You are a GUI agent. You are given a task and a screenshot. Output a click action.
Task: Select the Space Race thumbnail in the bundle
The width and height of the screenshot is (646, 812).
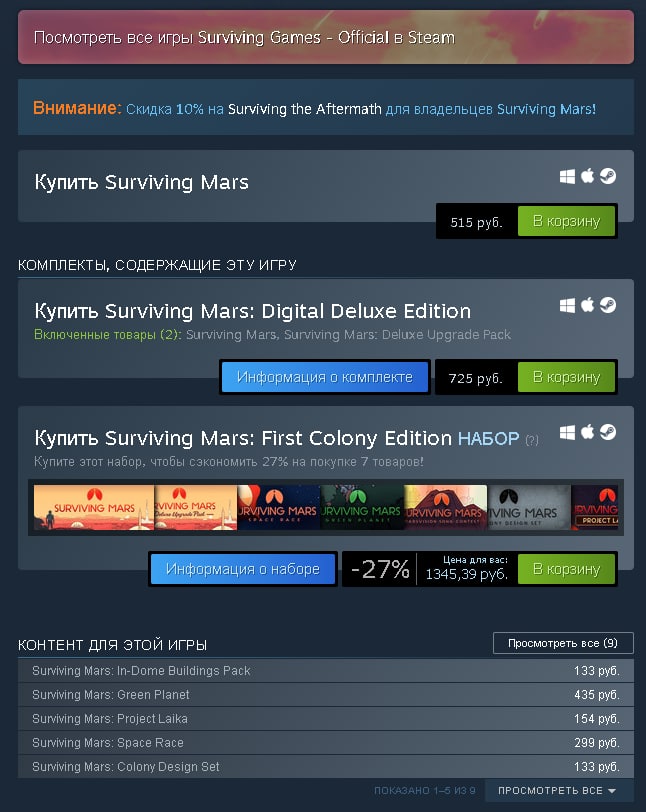coord(279,508)
